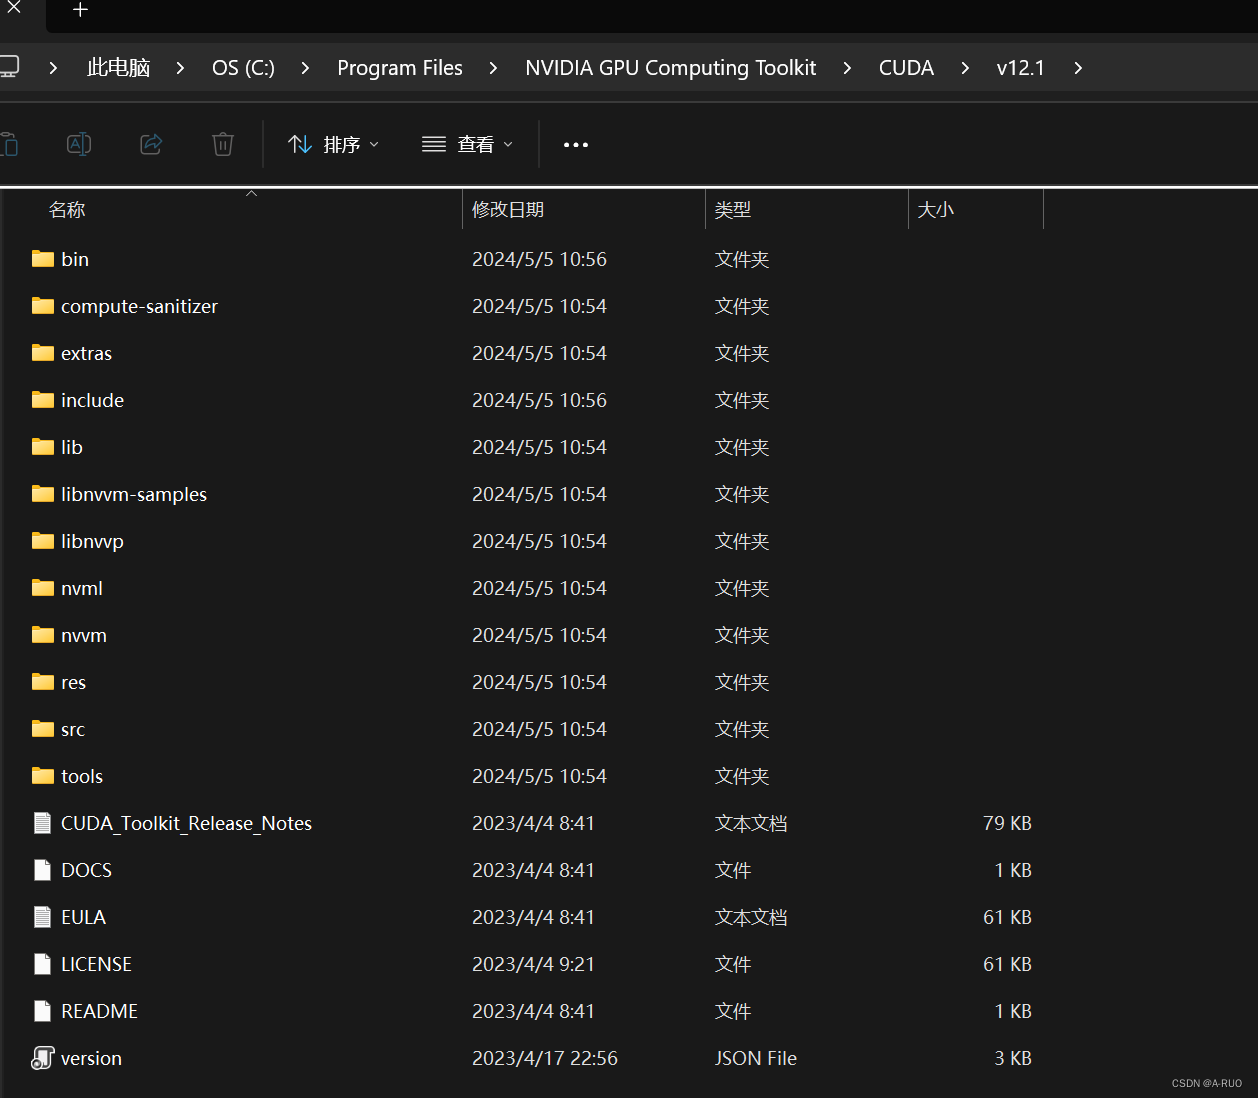
Task: Open the 排序 sort options dropdown
Action: (x=333, y=144)
